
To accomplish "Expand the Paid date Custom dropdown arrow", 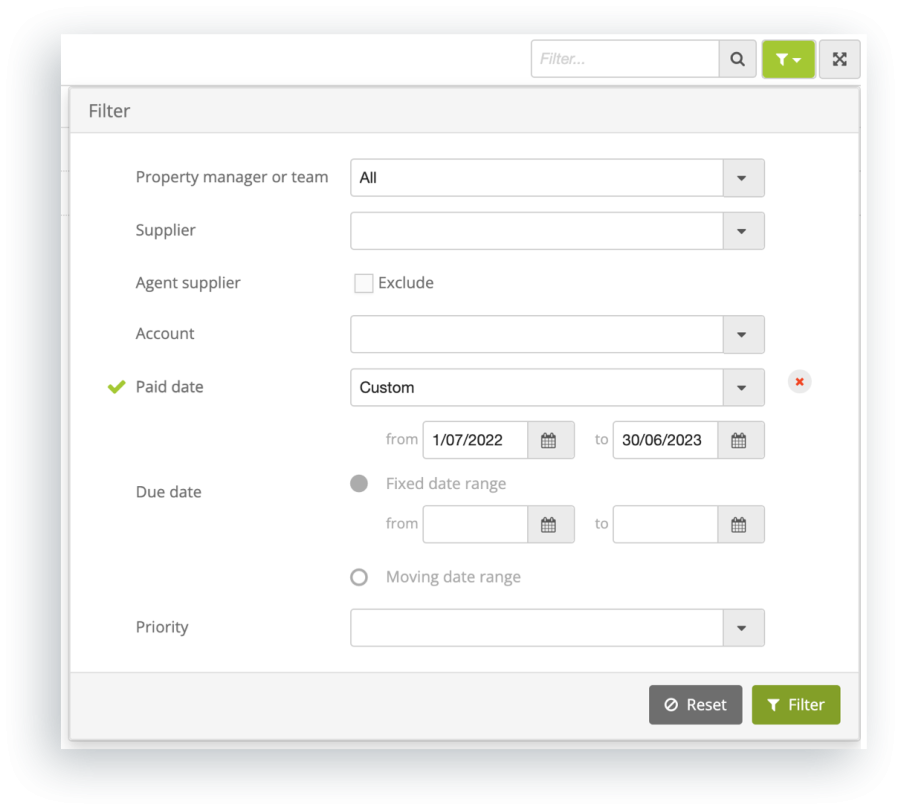I will tap(744, 388).
